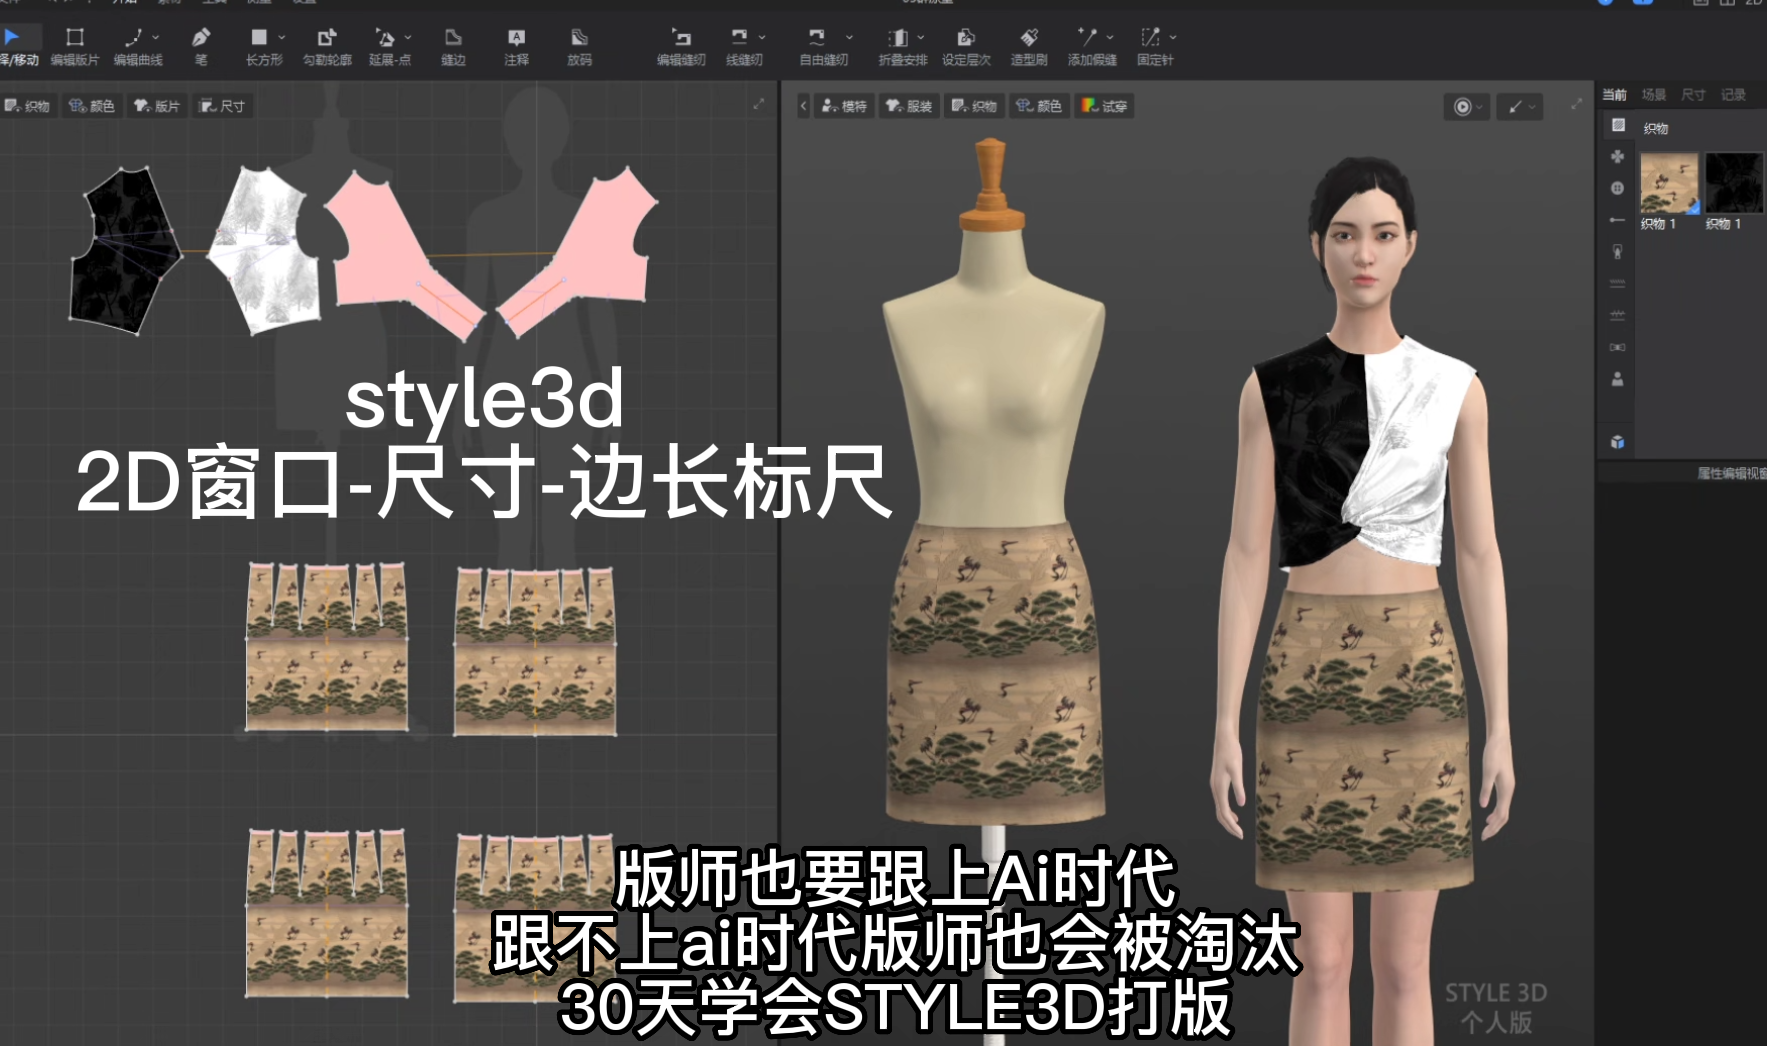The width and height of the screenshot is (1767, 1046).
Task: Select the black bodice pattern piece
Action: [124, 250]
